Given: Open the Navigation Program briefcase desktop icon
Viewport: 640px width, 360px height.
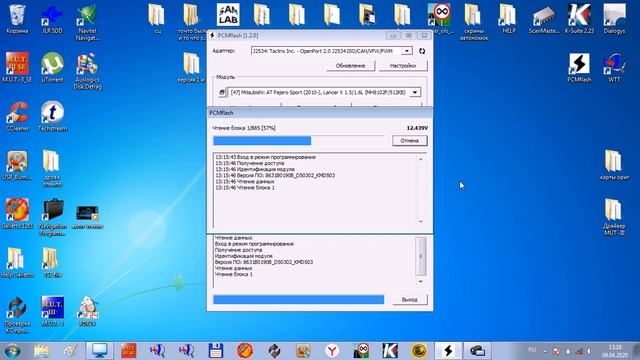Looking at the screenshot, I should click(x=53, y=217).
